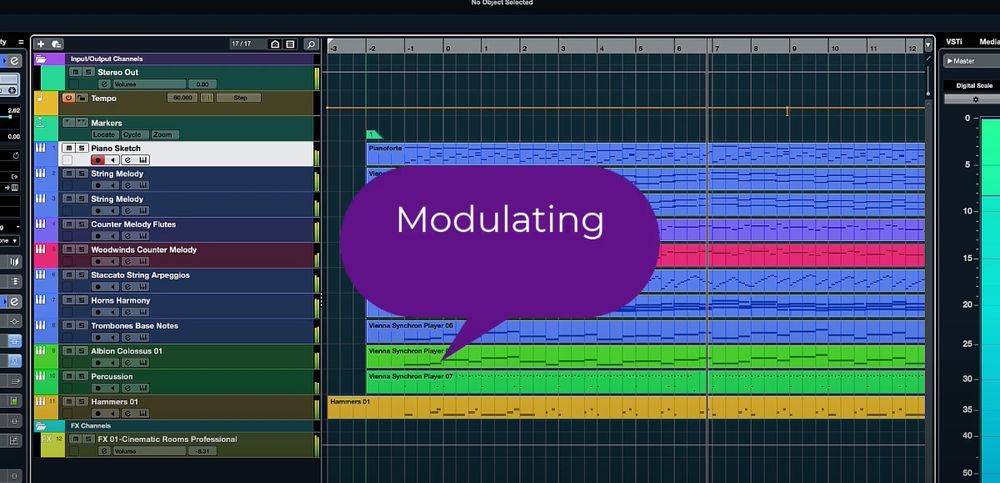
Task: Toggle Monitor on the Piano Sketch track
Action: click(x=113, y=160)
